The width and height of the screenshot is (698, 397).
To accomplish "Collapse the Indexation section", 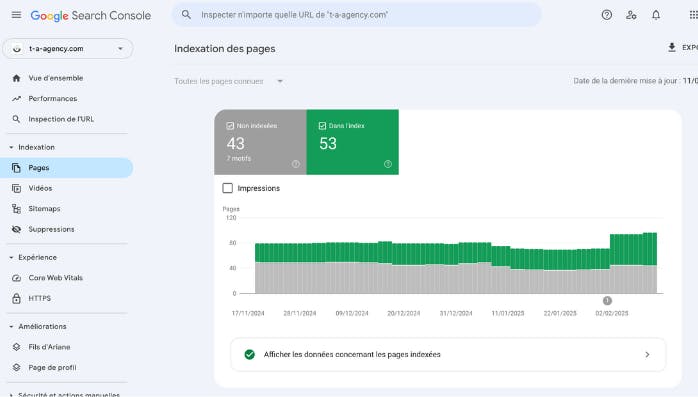I will click(x=11, y=147).
